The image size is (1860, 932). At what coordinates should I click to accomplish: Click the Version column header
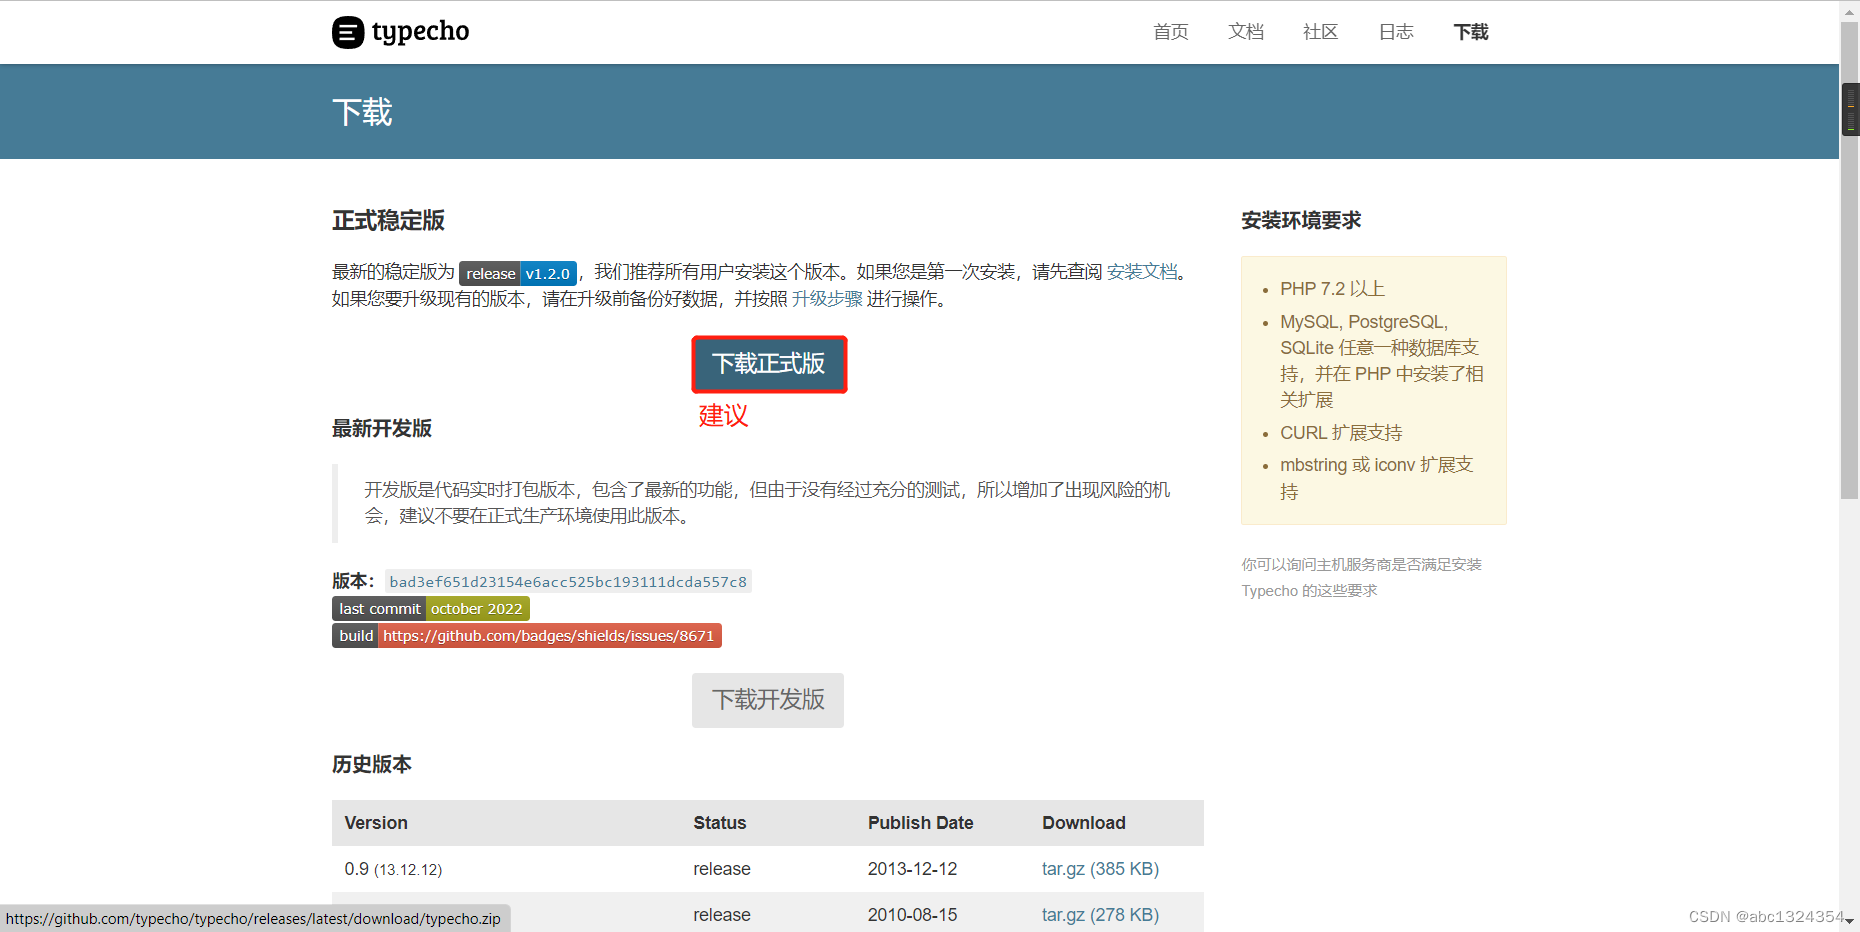(x=375, y=822)
